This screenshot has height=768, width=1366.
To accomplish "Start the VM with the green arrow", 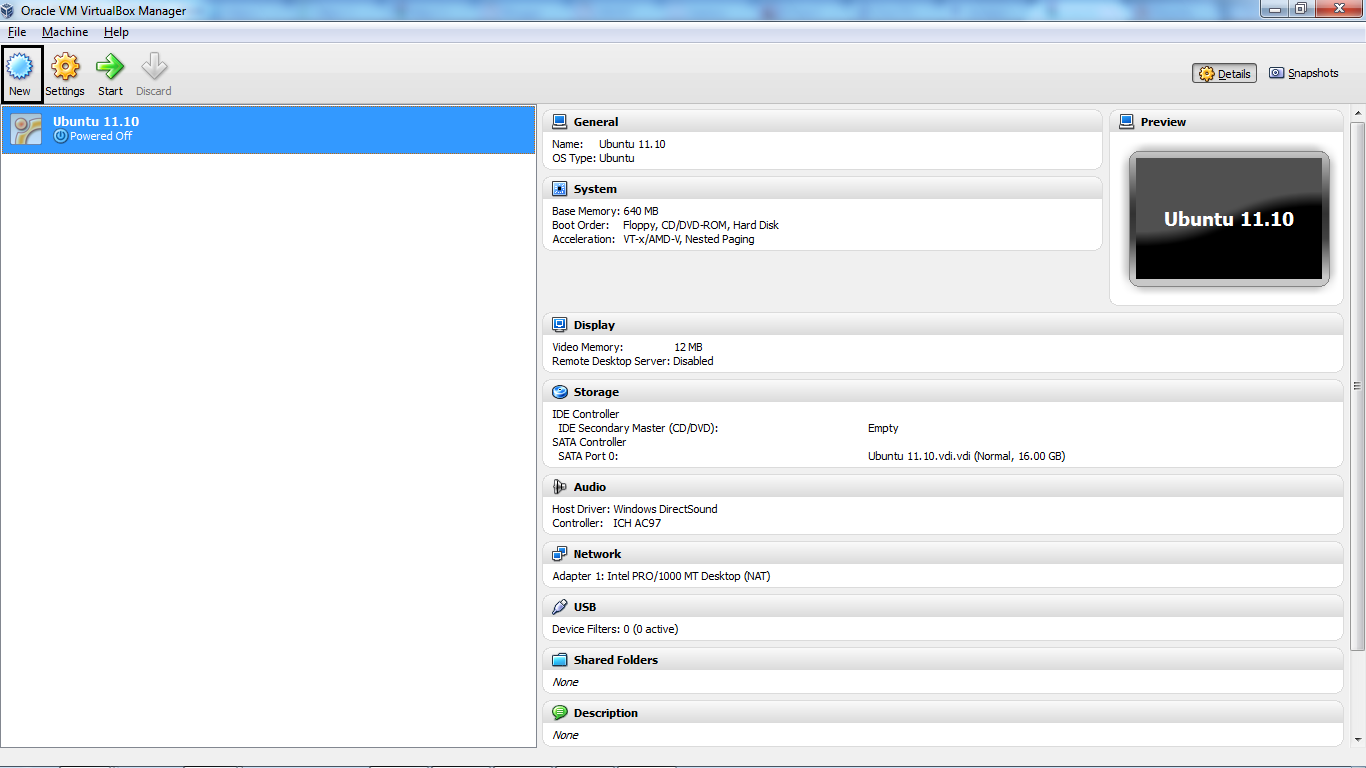I will pyautogui.click(x=110, y=67).
